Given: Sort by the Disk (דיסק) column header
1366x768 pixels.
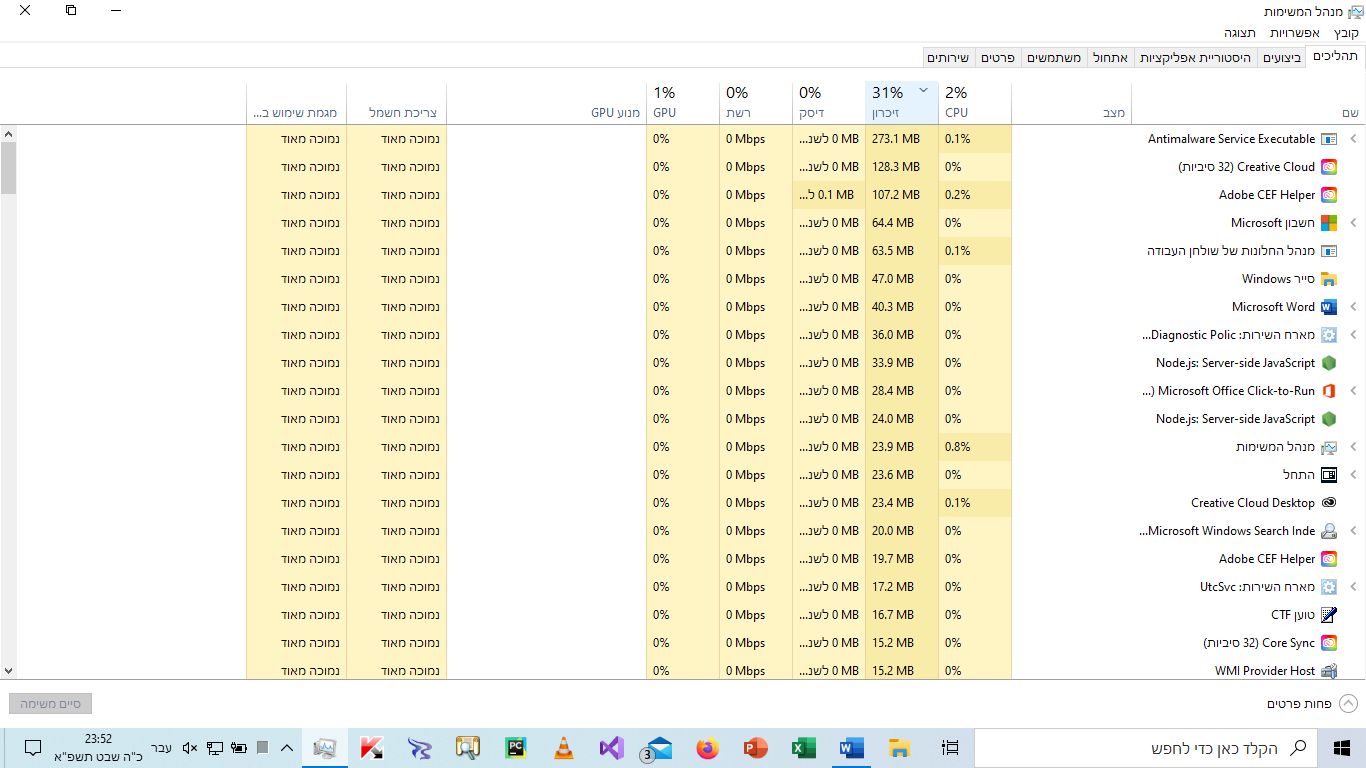Looking at the screenshot, I should point(829,102).
